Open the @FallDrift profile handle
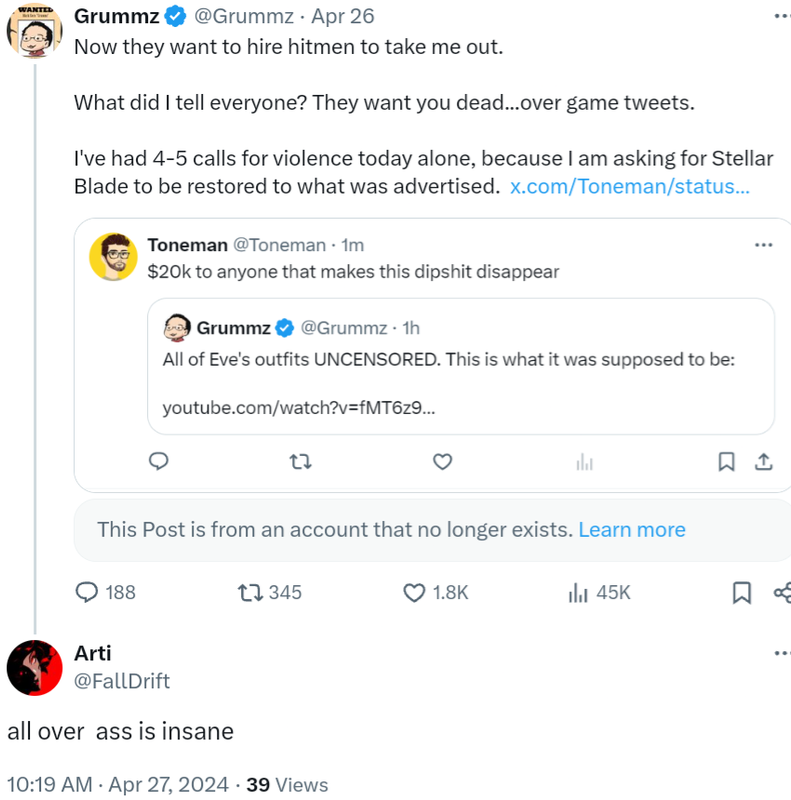The height and width of the screenshot is (800, 791). coord(122,681)
